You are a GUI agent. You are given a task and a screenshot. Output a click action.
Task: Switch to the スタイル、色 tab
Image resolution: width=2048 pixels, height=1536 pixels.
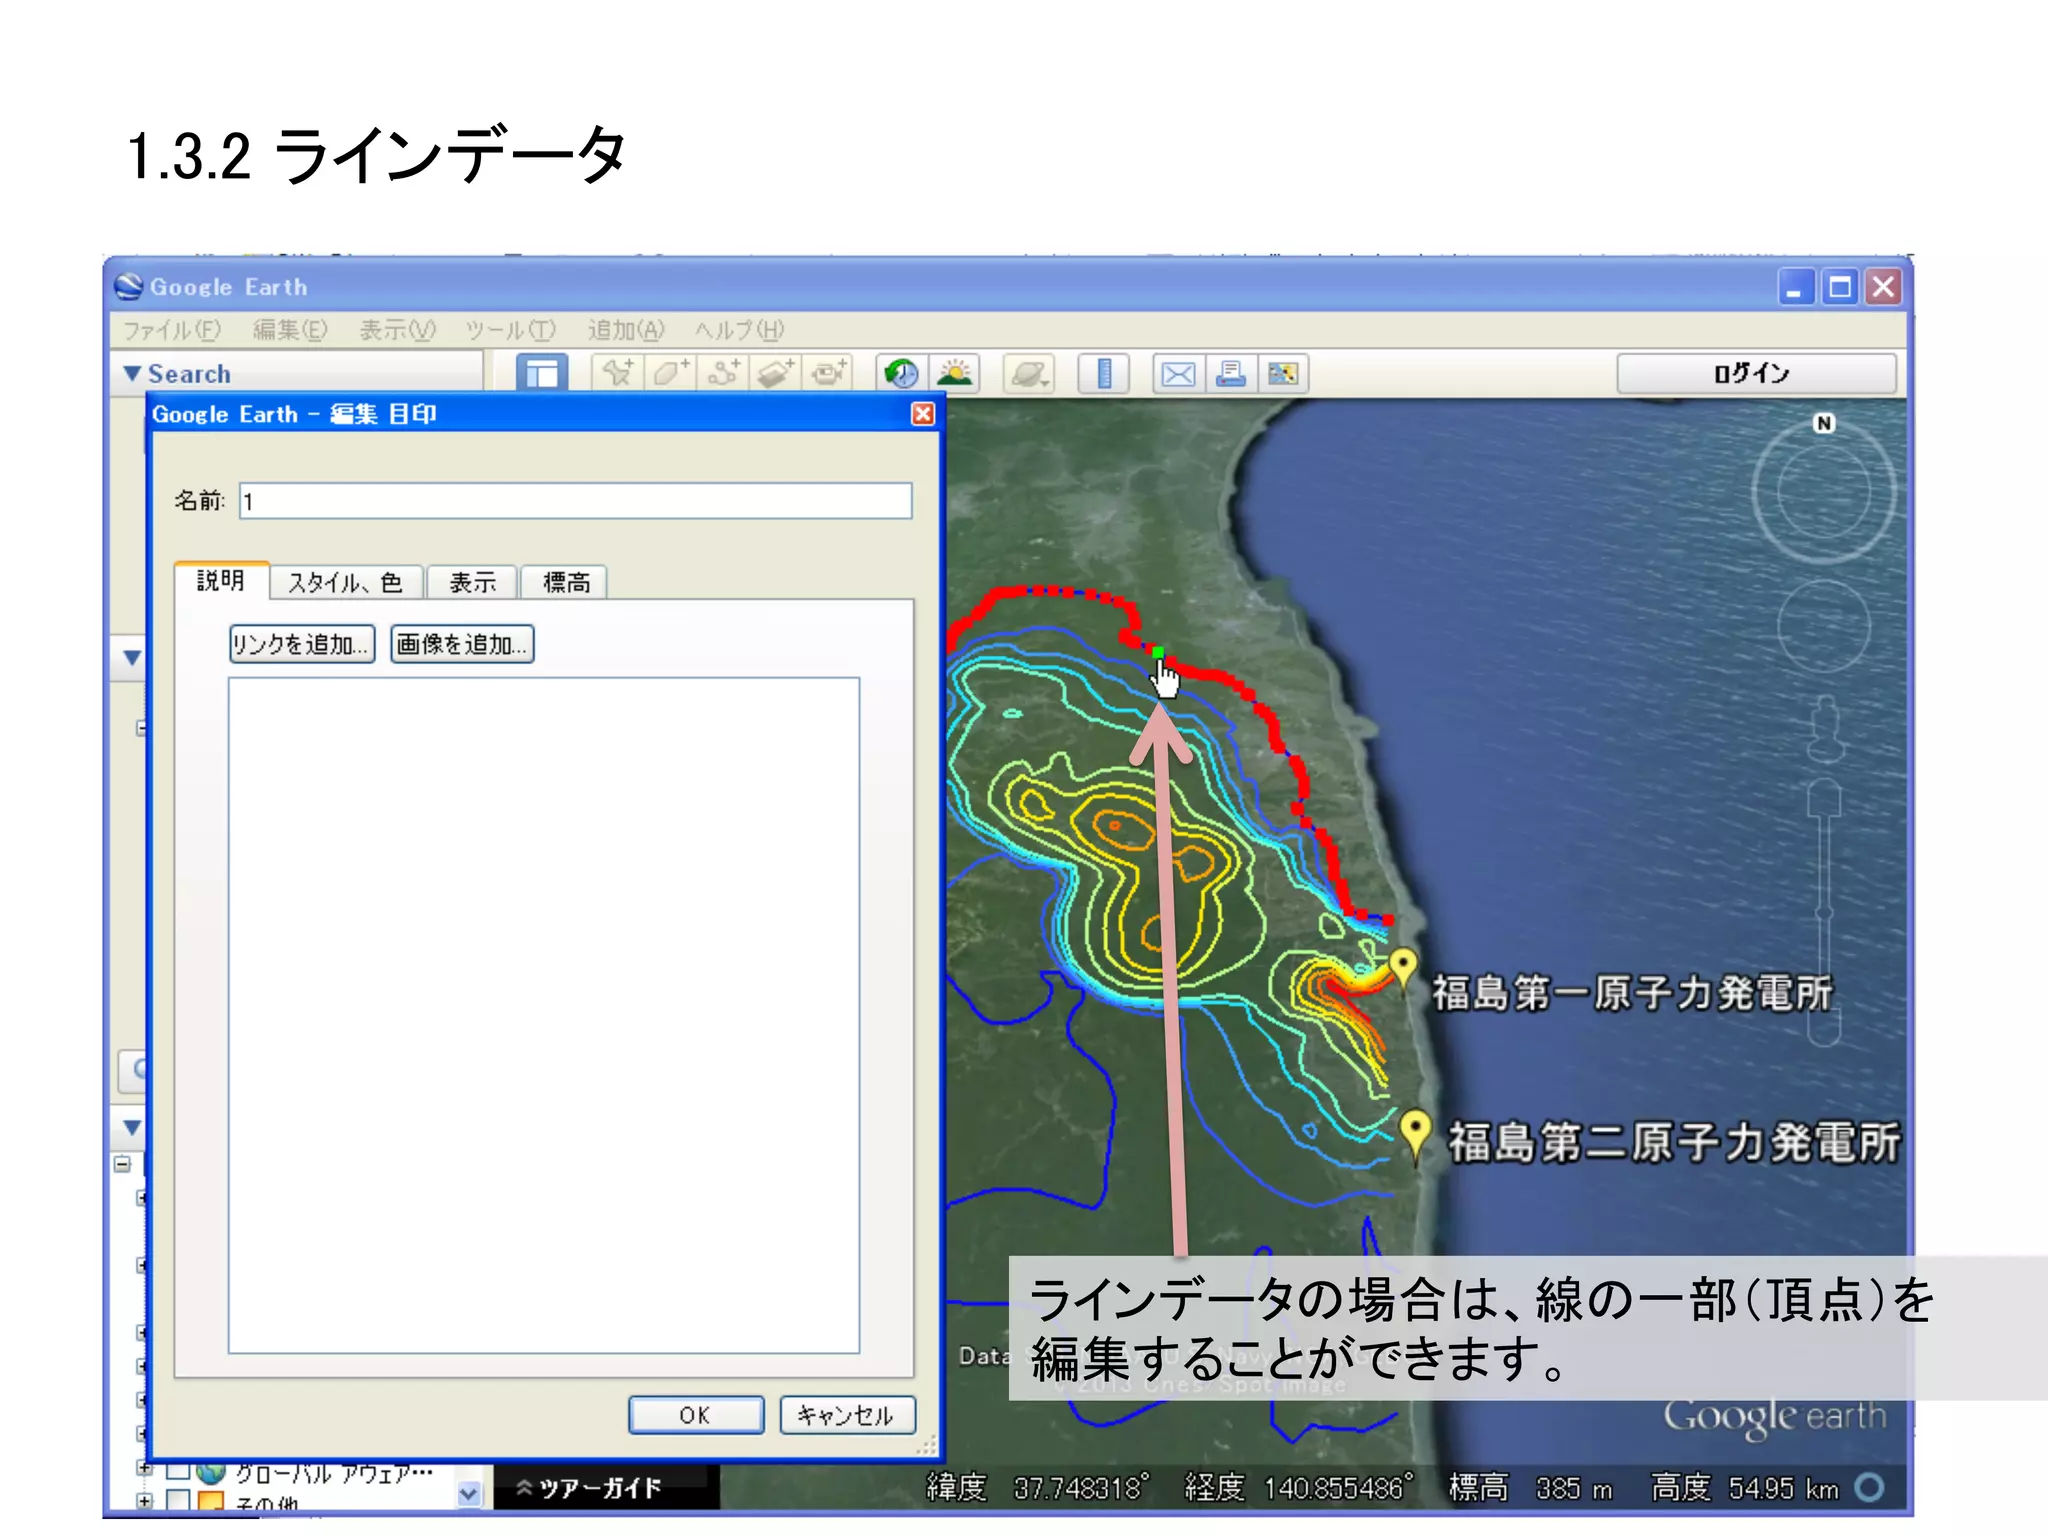point(346,583)
